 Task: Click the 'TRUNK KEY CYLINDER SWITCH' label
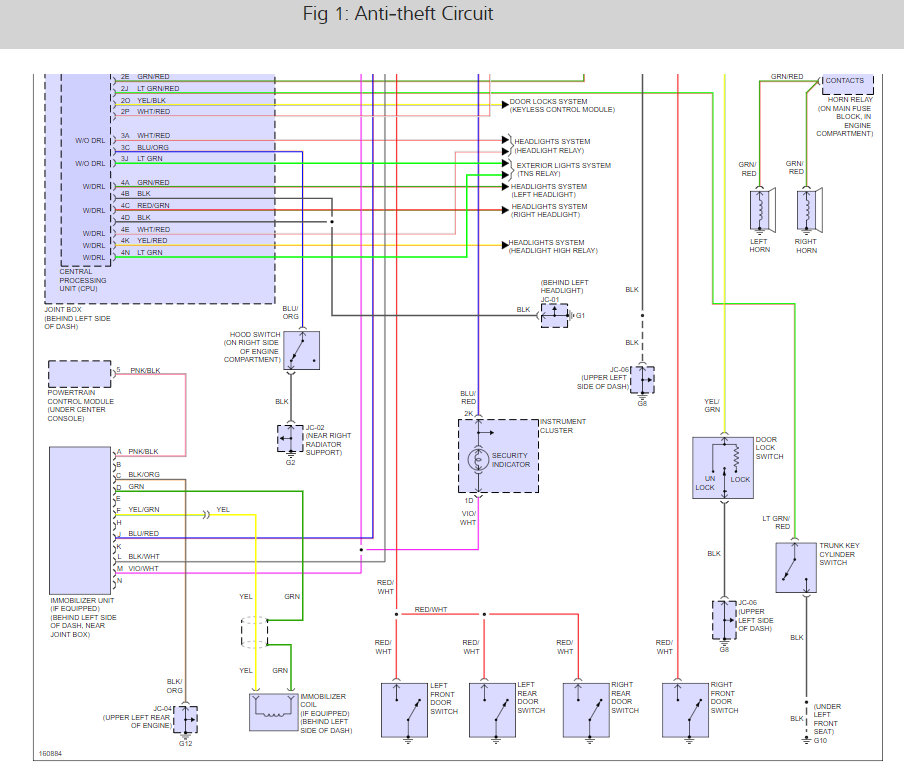coord(839,554)
